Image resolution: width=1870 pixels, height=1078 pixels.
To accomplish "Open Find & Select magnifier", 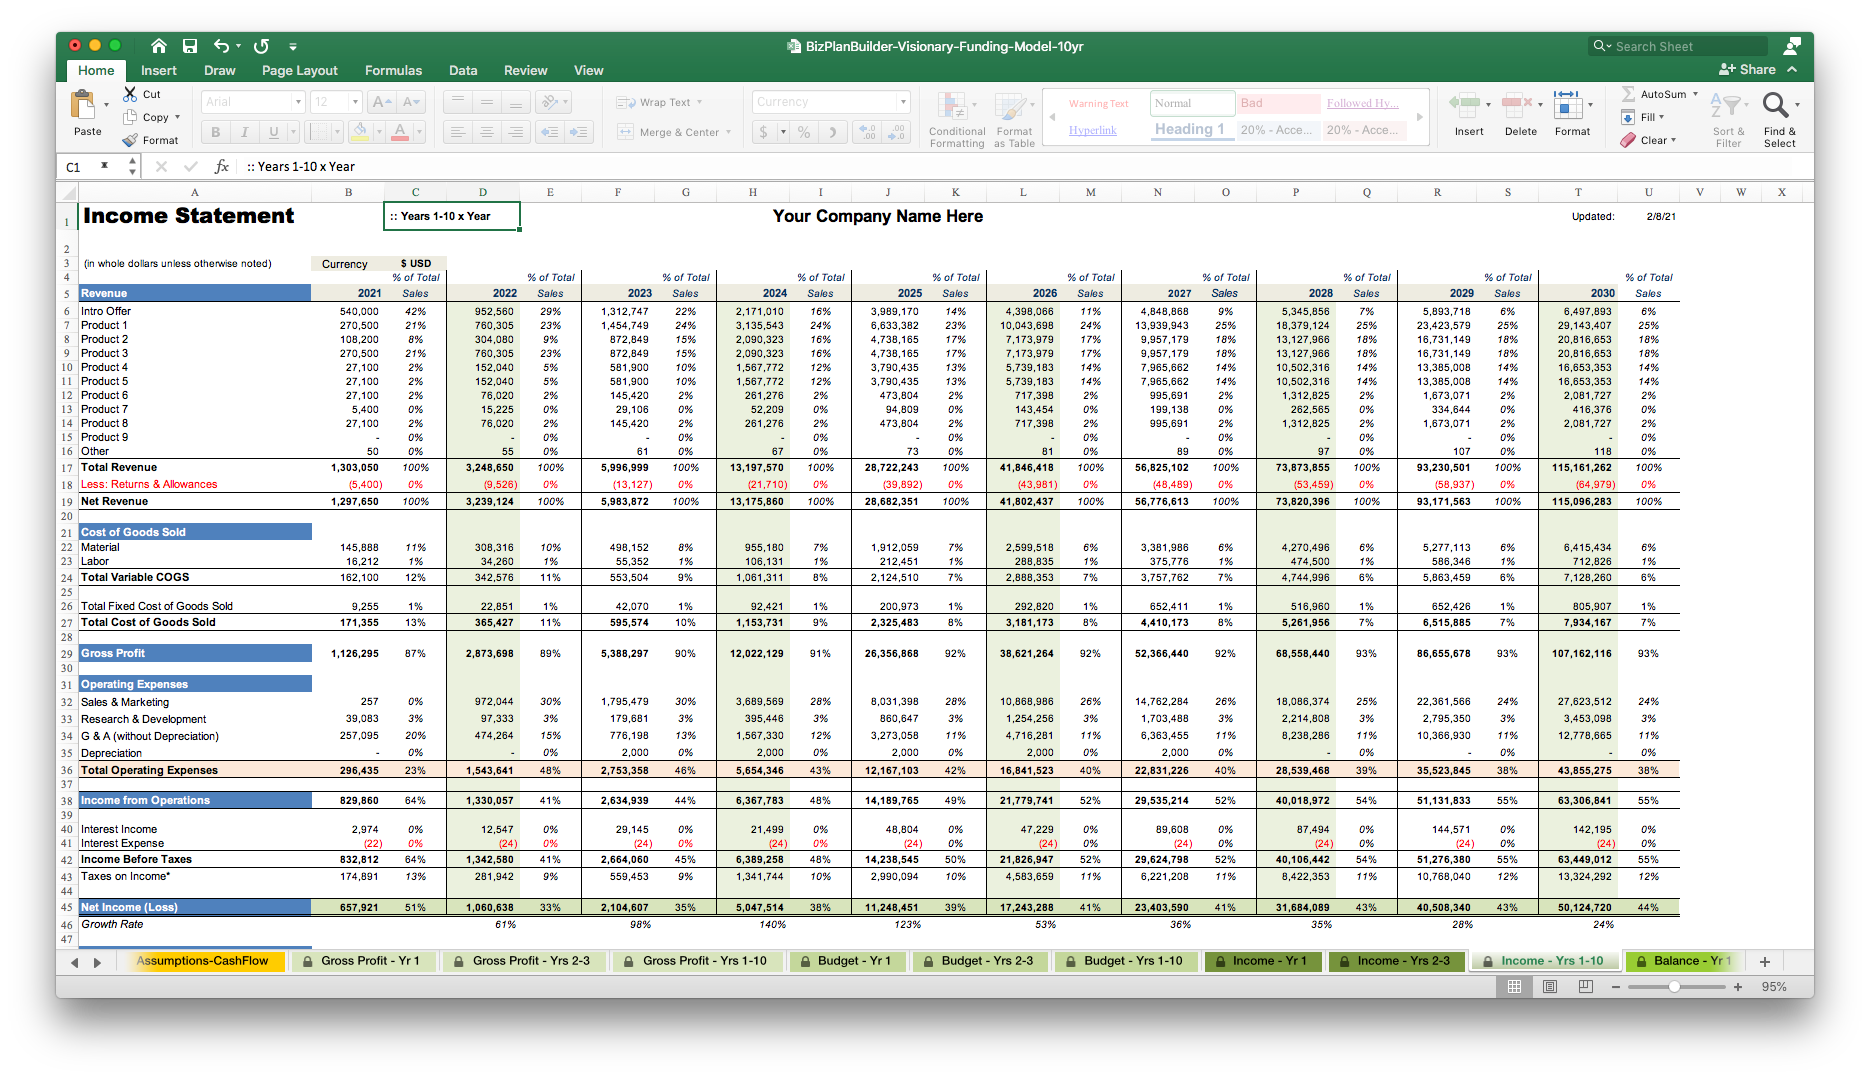I will pyautogui.click(x=1776, y=105).
